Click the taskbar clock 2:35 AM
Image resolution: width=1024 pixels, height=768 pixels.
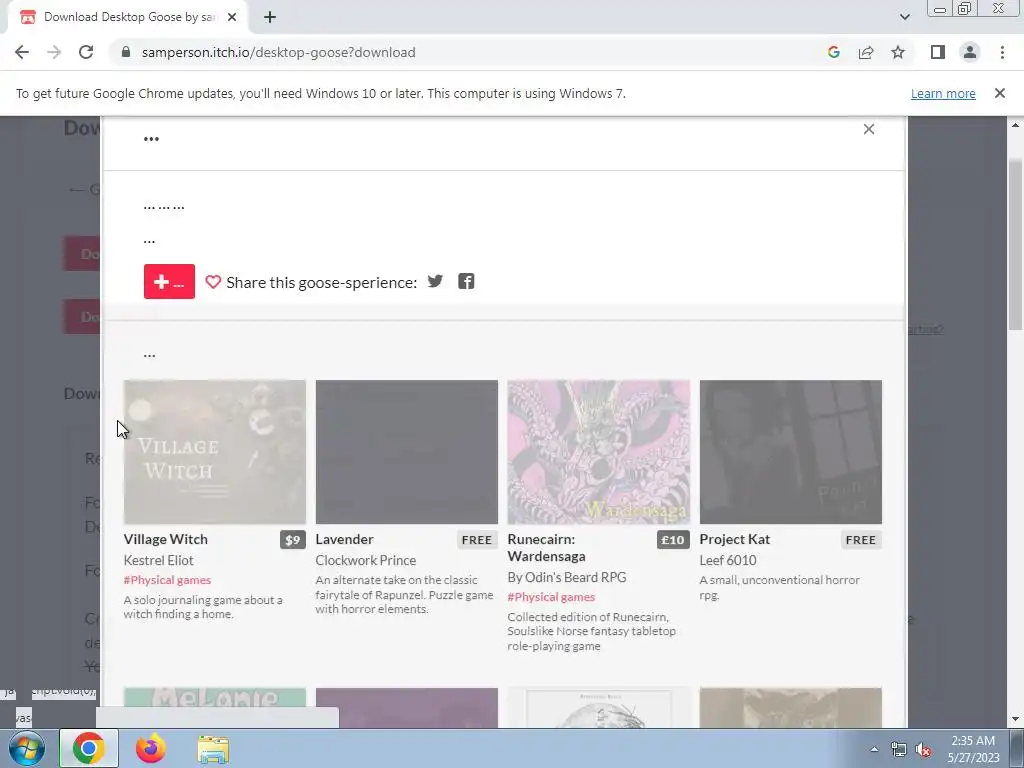[x=974, y=749]
